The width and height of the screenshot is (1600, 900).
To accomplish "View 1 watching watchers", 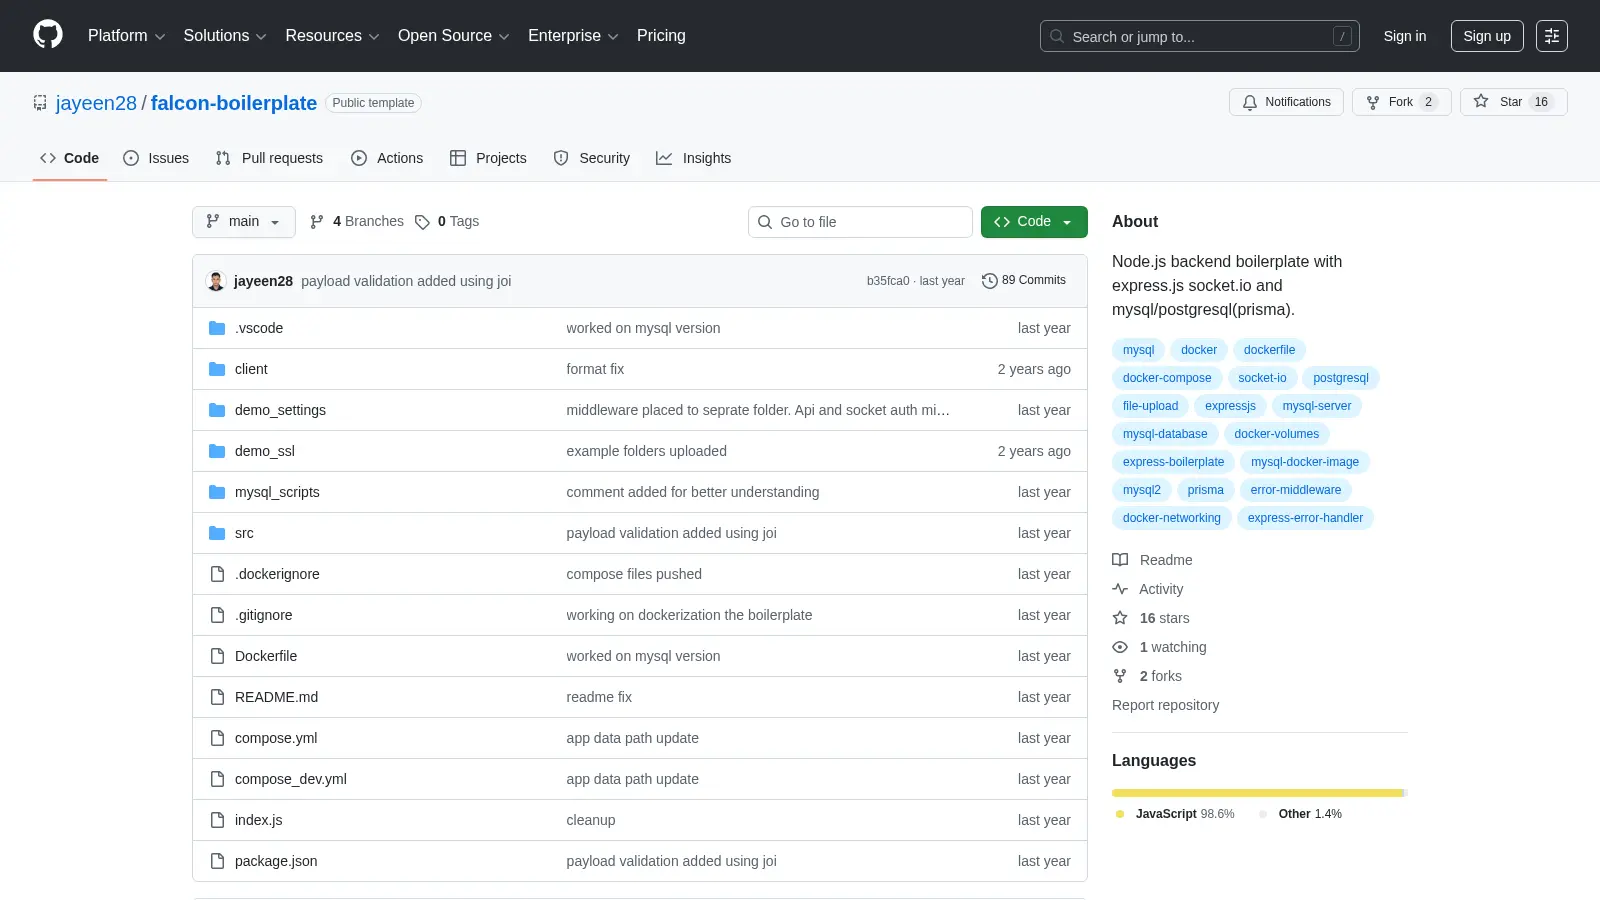I will click(1160, 647).
